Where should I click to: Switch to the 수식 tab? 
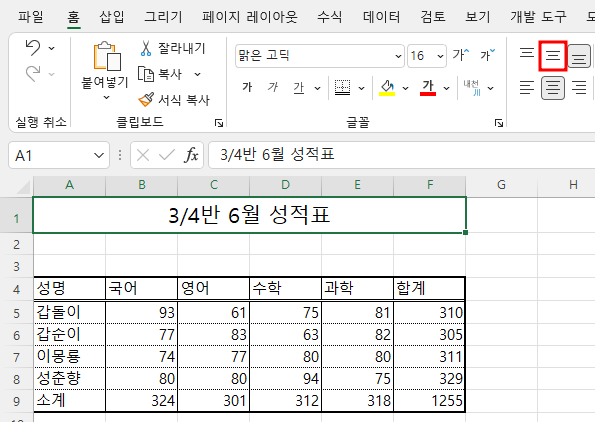(x=329, y=17)
